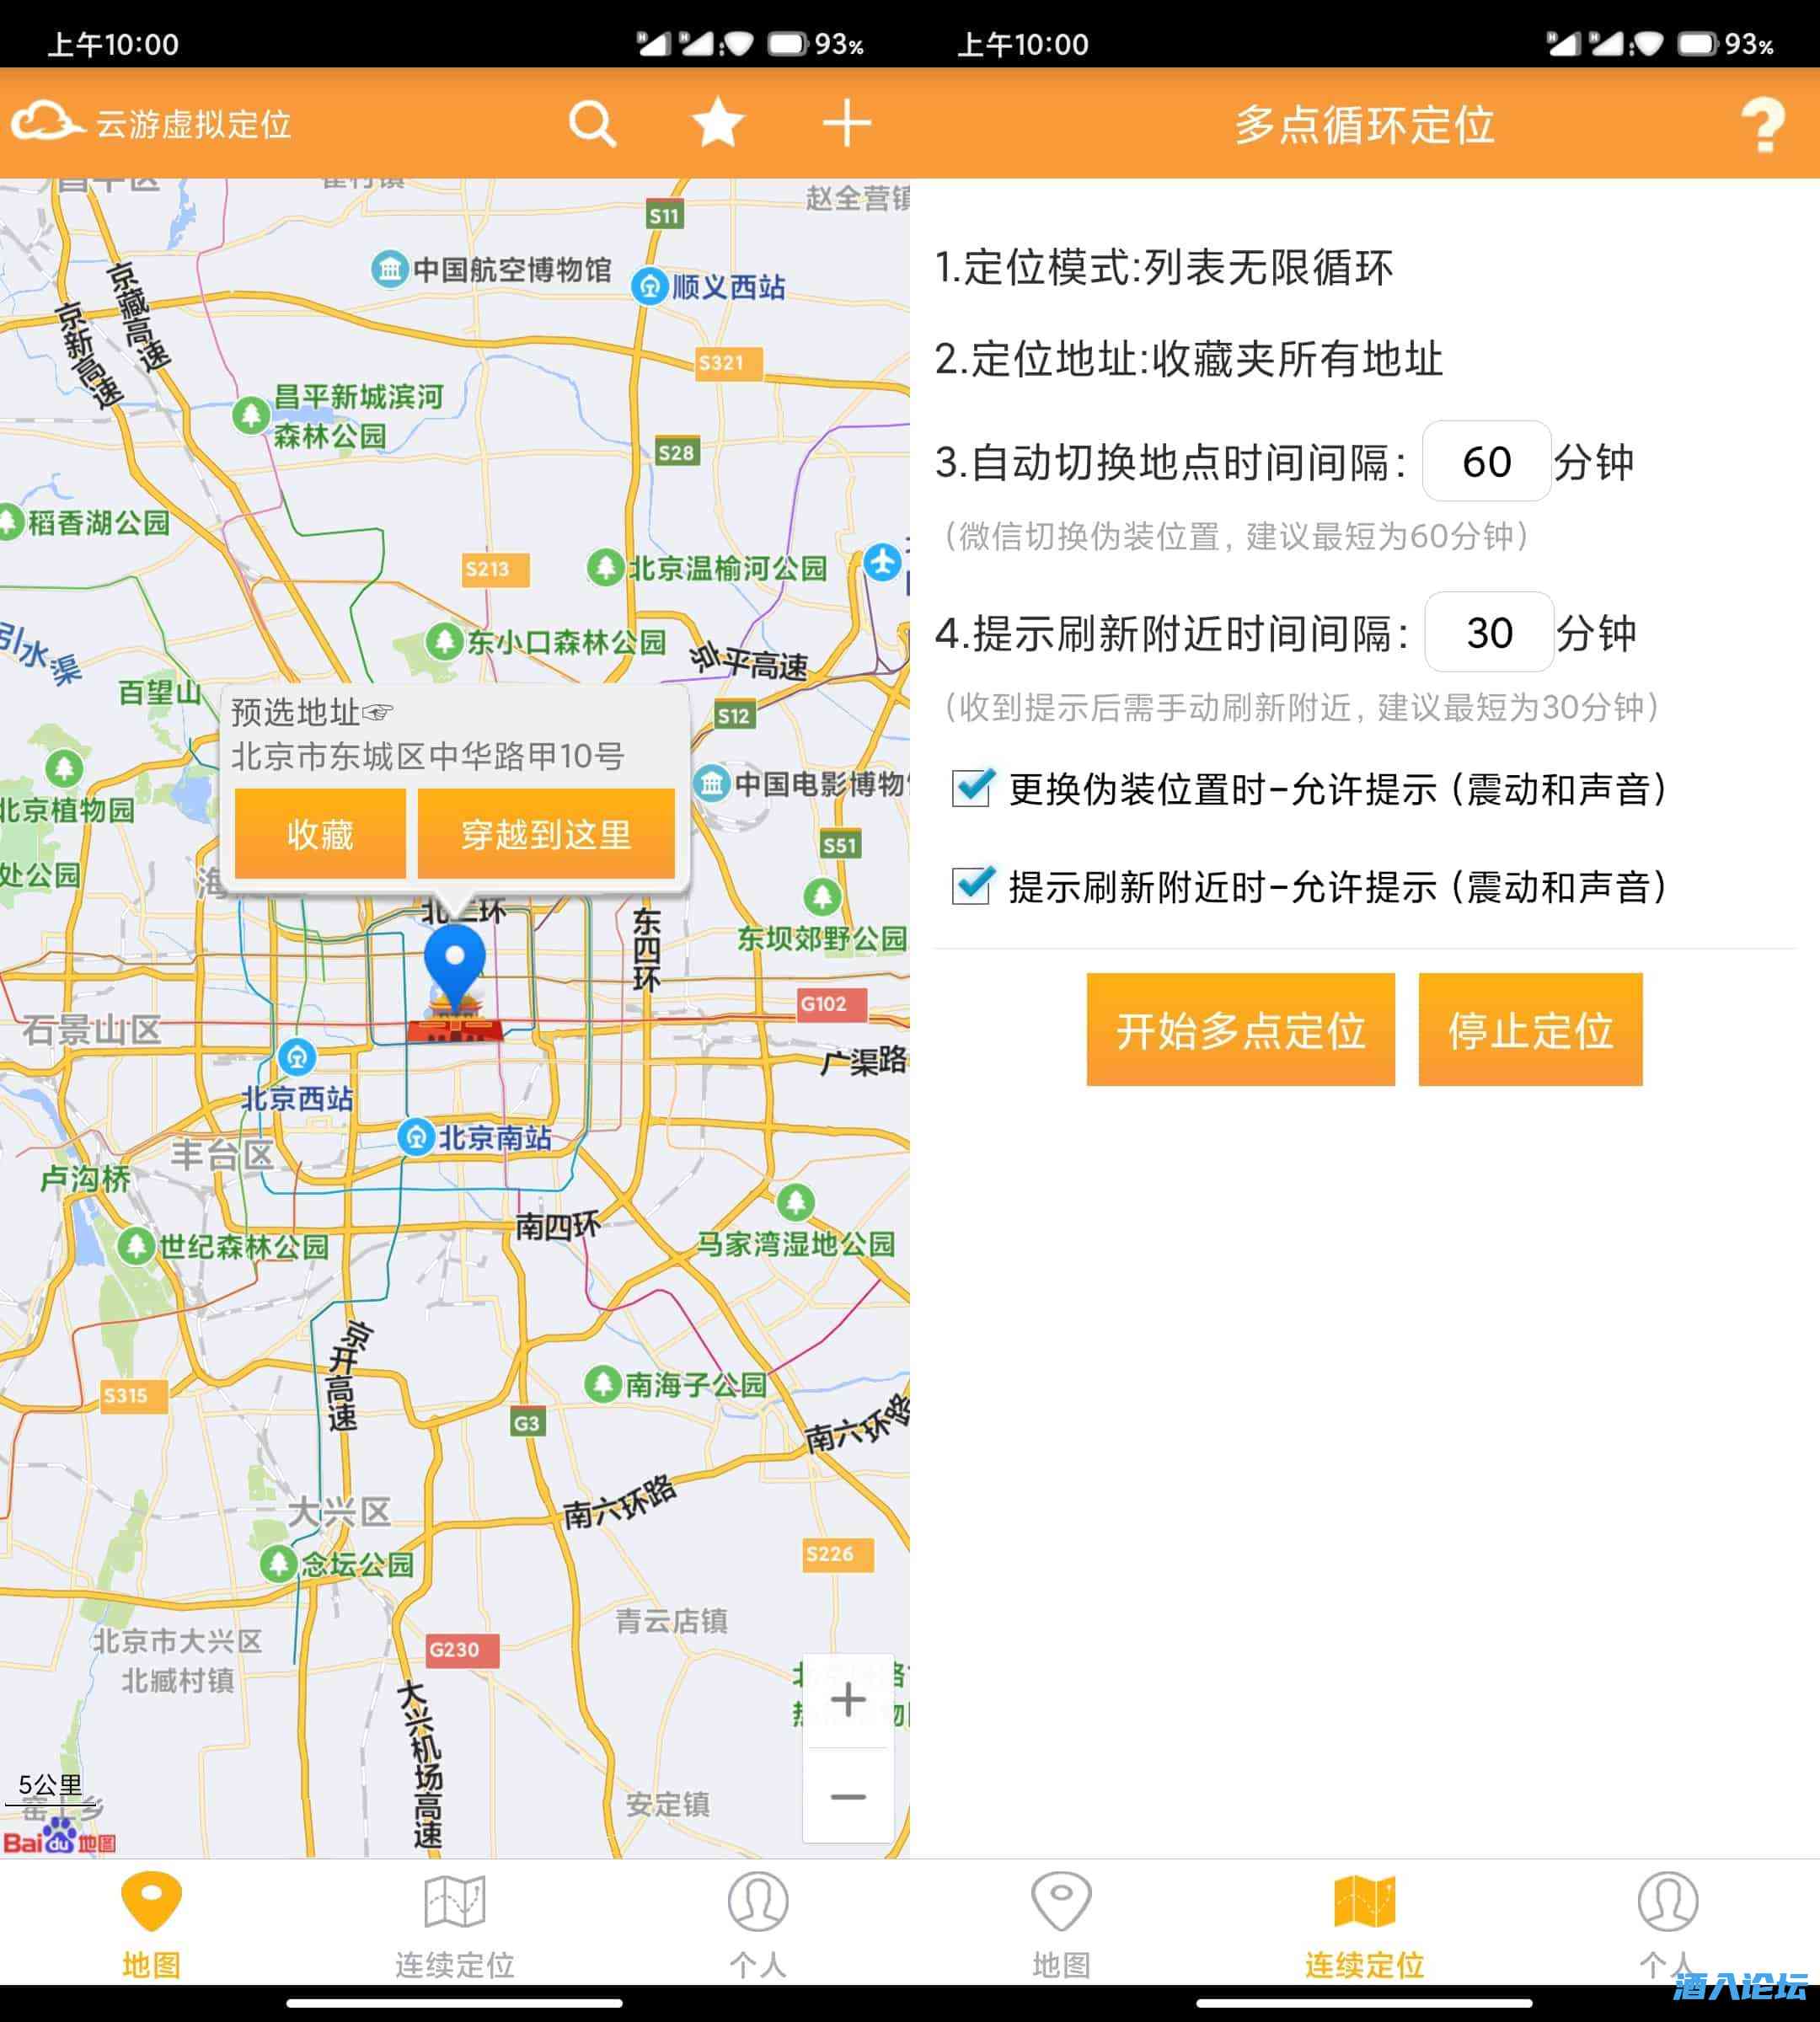Screen dimensions: 1820x2022
Task: Switch to 地图 tab on right screen
Action: click(x=1060, y=1925)
